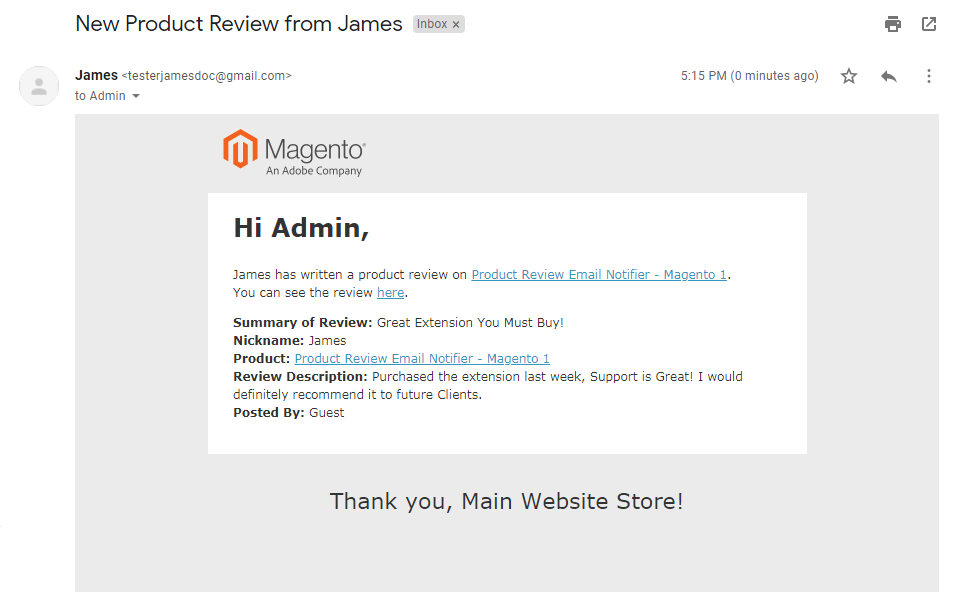Star this email from James
964x615 pixels.
click(849, 76)
